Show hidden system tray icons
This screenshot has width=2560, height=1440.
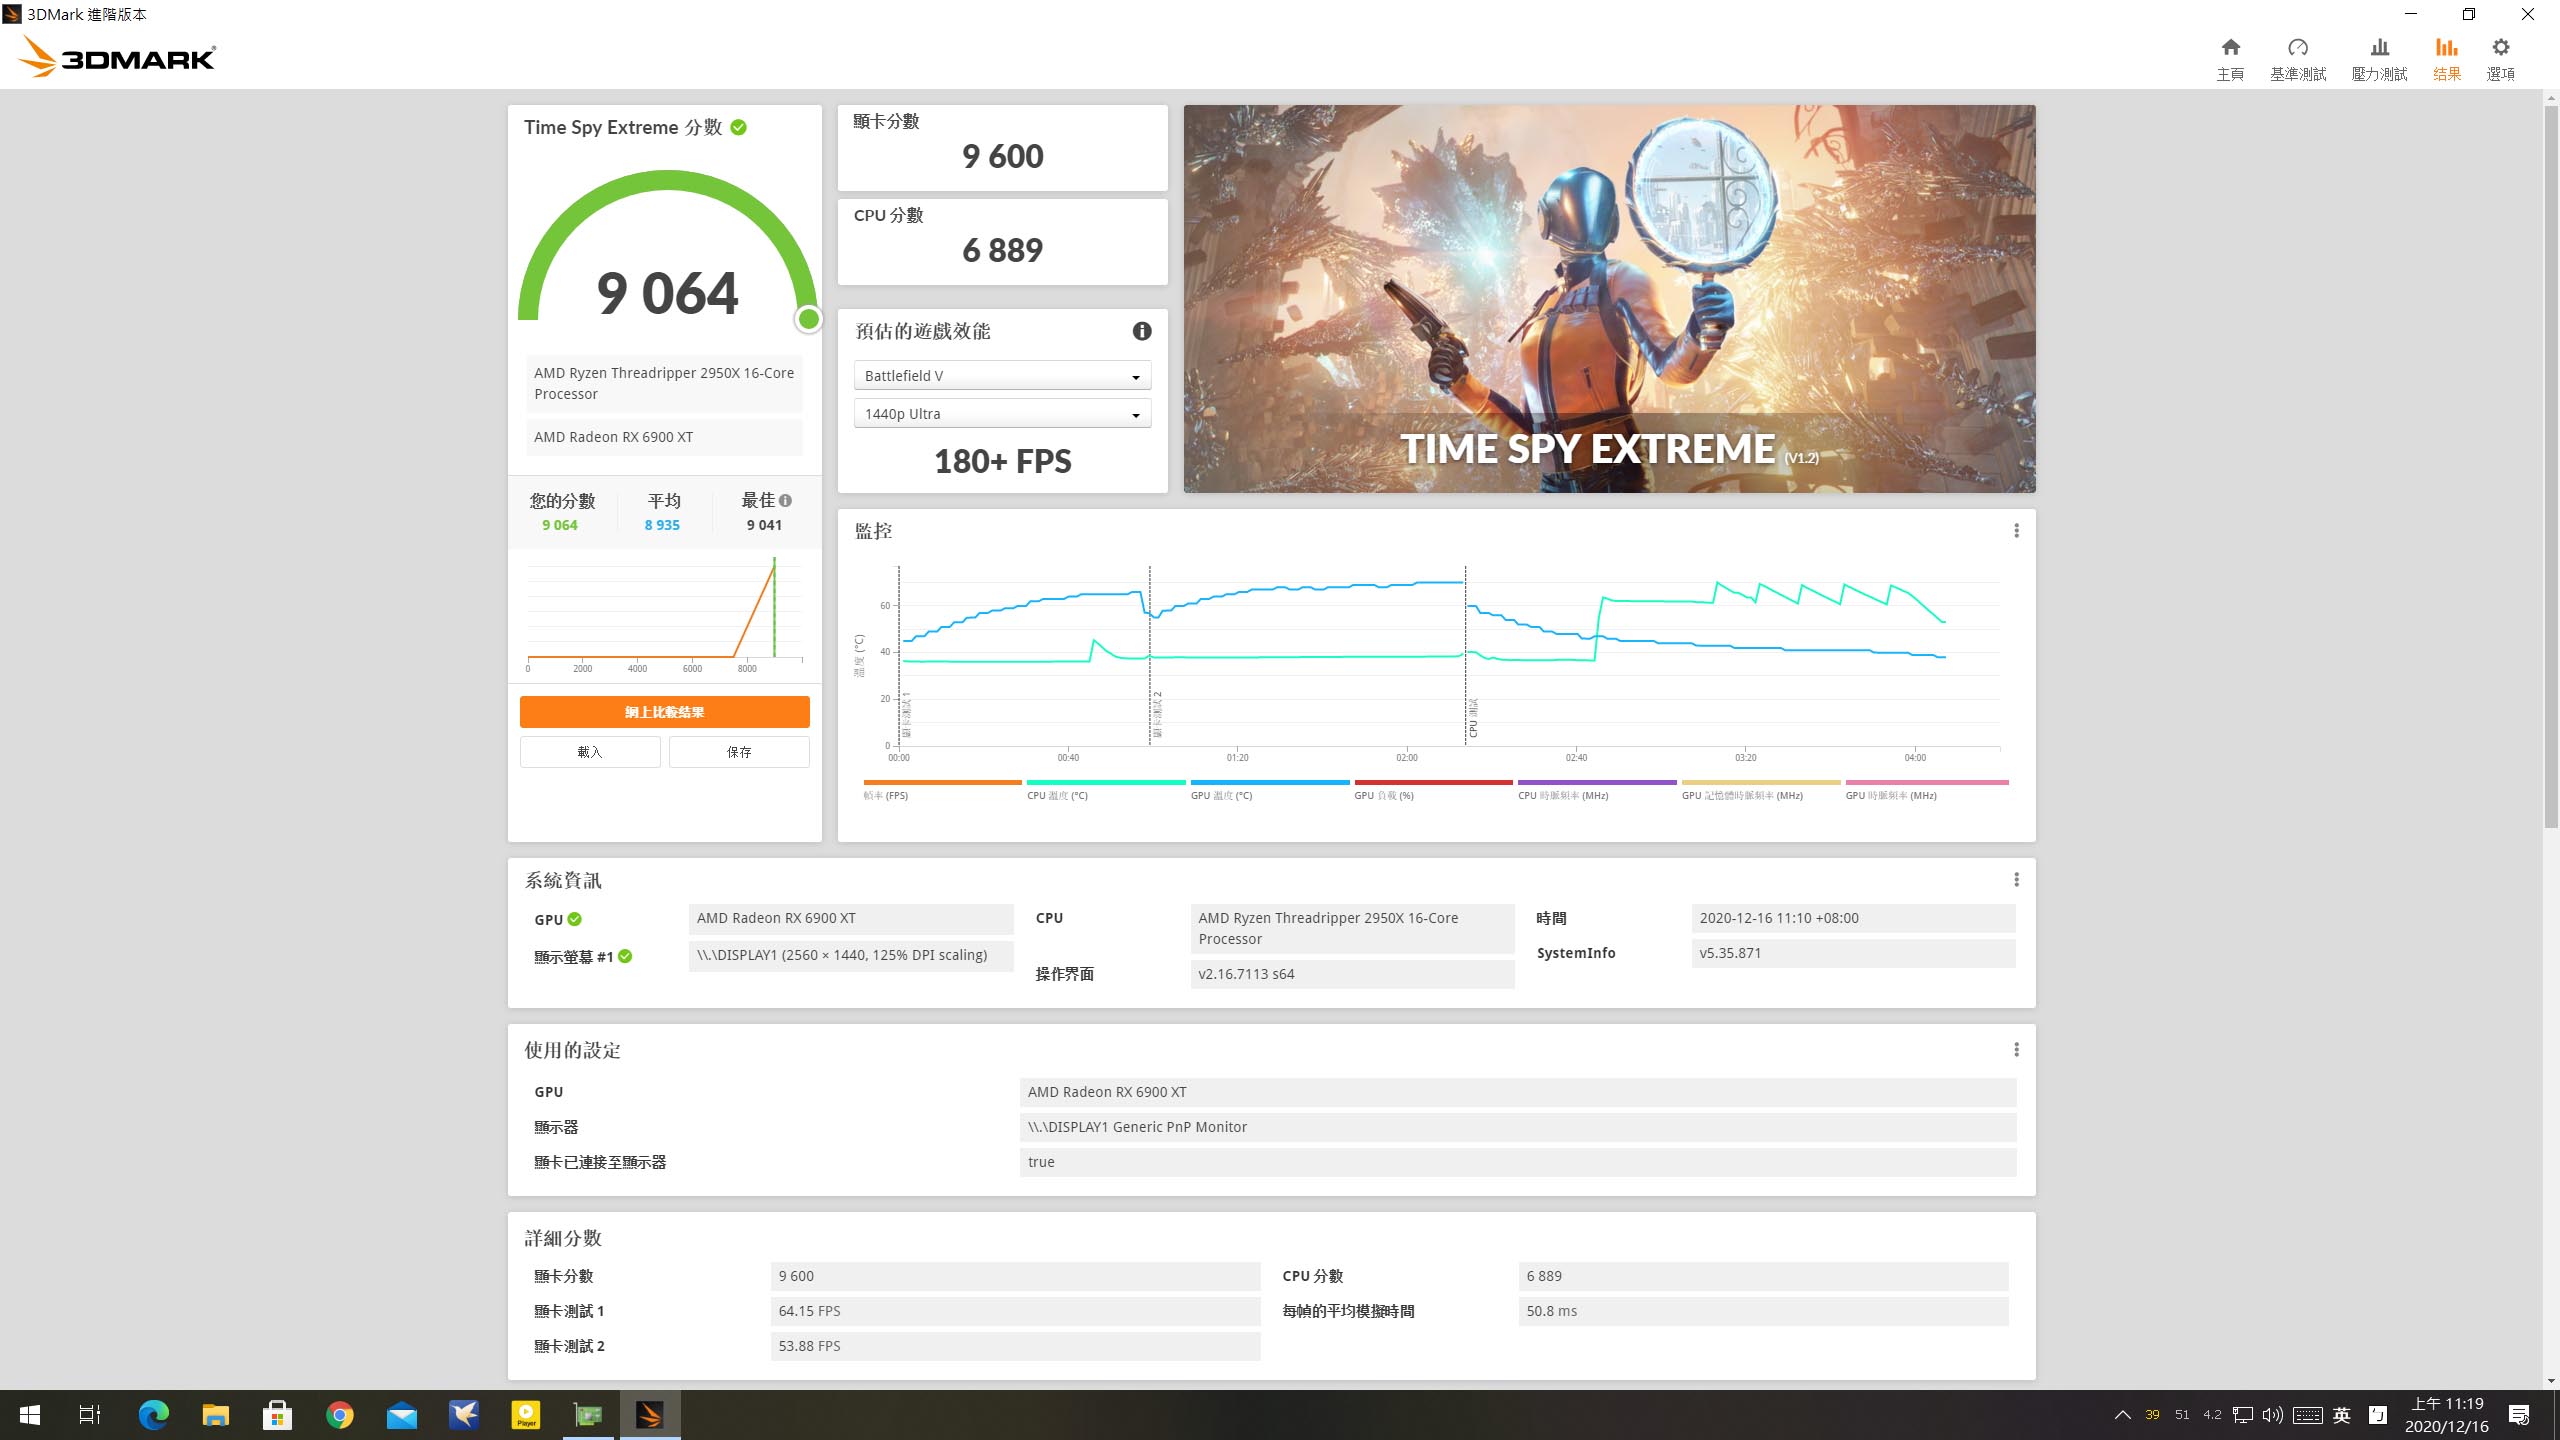(x=2122, y=1415)
